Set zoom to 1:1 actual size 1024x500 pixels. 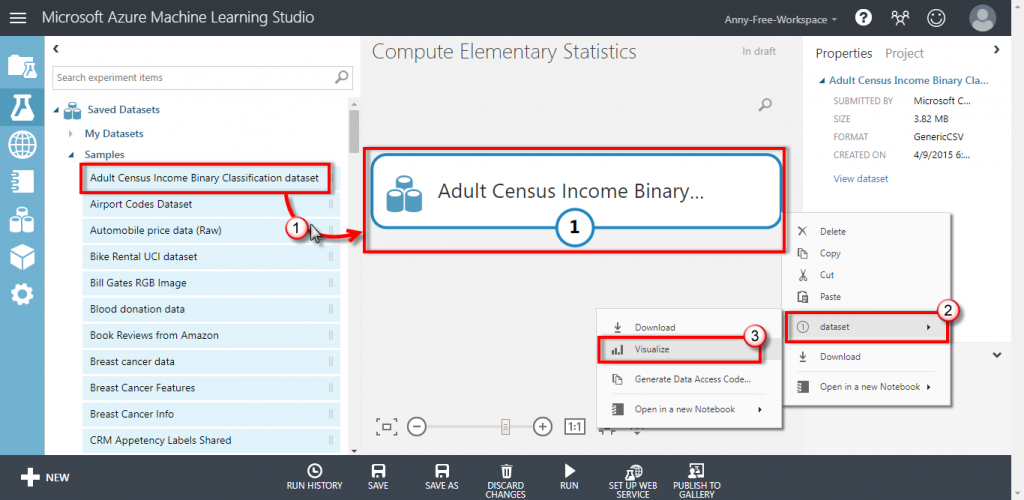(x=575, y=427)
